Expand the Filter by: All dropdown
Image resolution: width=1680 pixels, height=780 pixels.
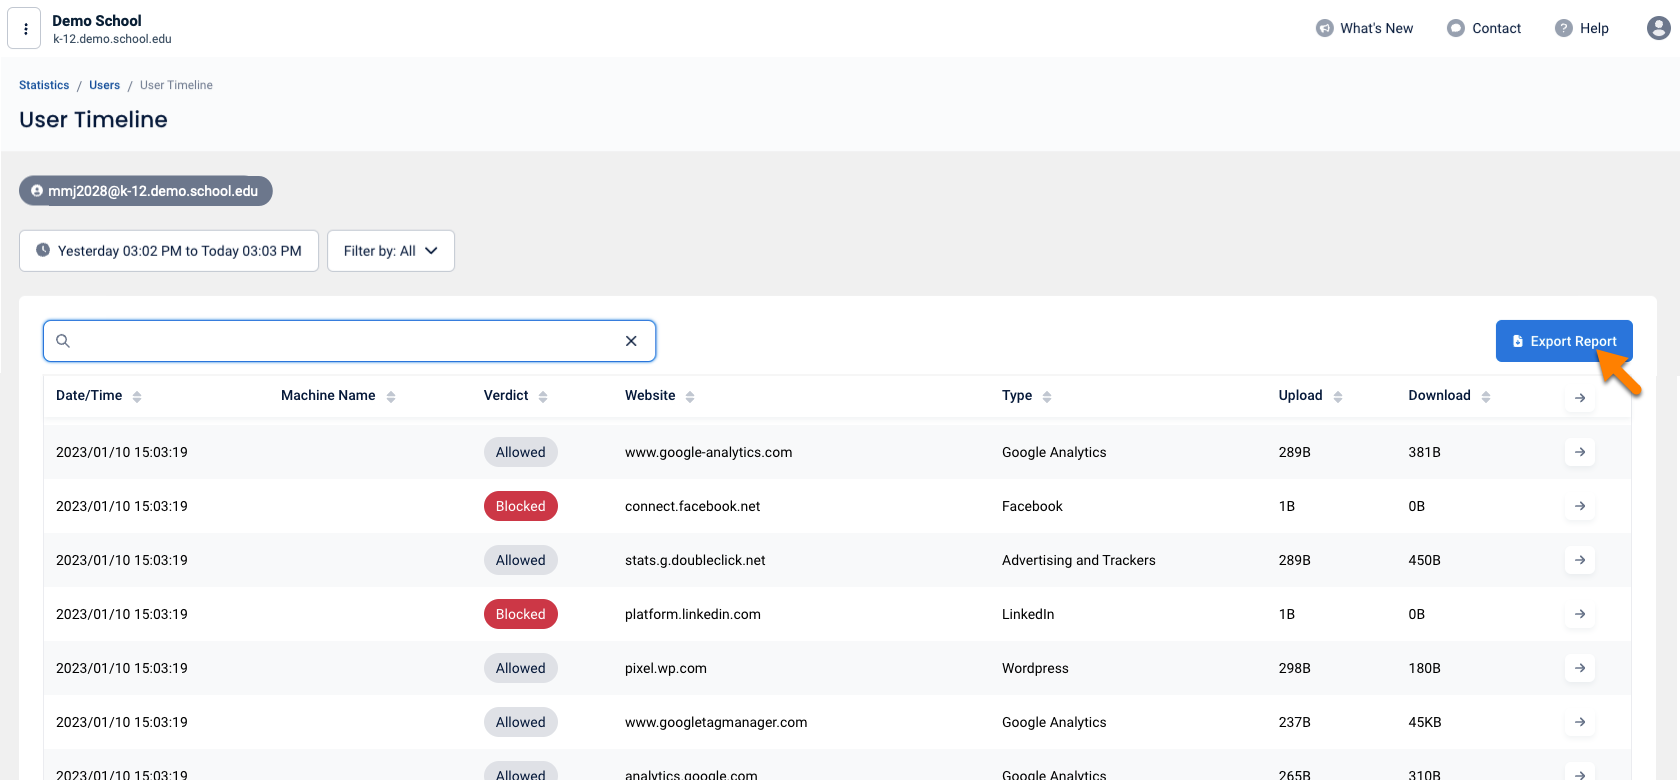point(391,251)
